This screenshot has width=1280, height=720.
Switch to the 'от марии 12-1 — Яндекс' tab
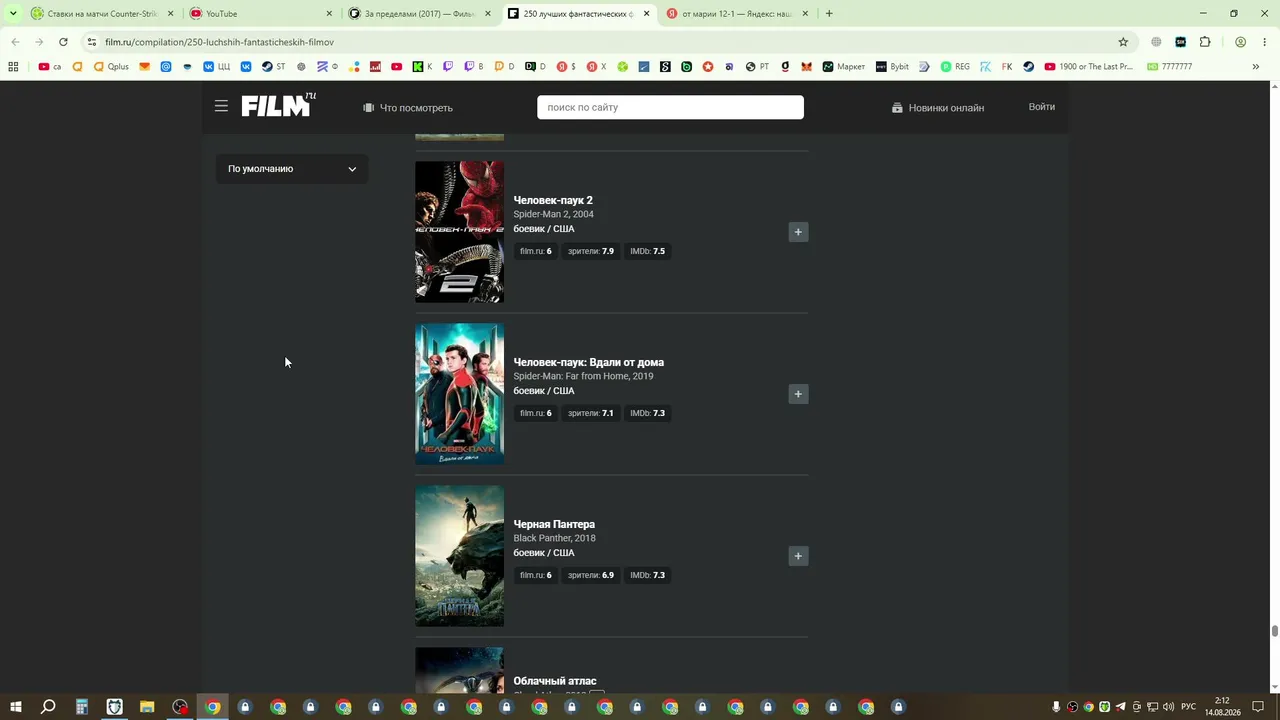(x=737, y=14)
